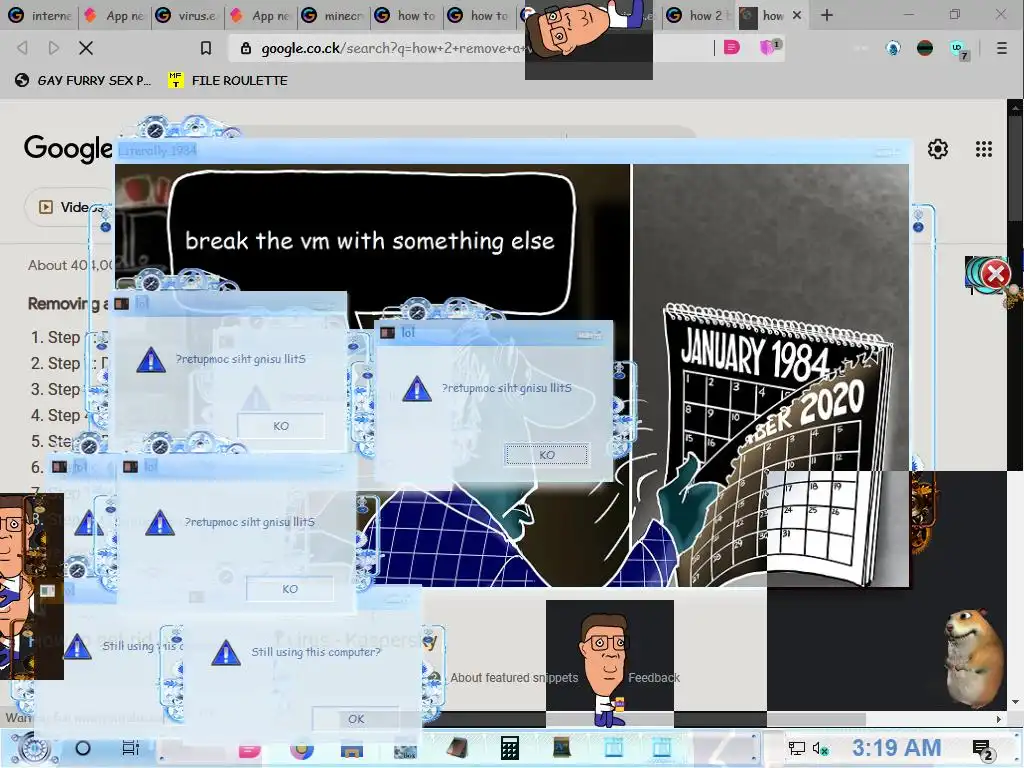Switch to the 'interne' tab

click(40, 15)
